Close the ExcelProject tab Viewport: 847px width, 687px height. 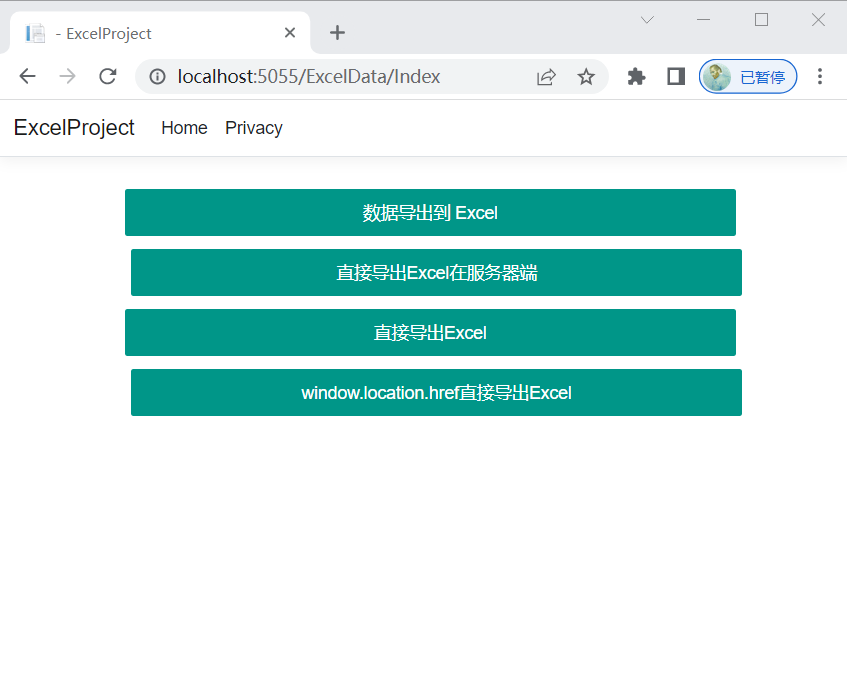pyautogui.click(x=290, y=33)
